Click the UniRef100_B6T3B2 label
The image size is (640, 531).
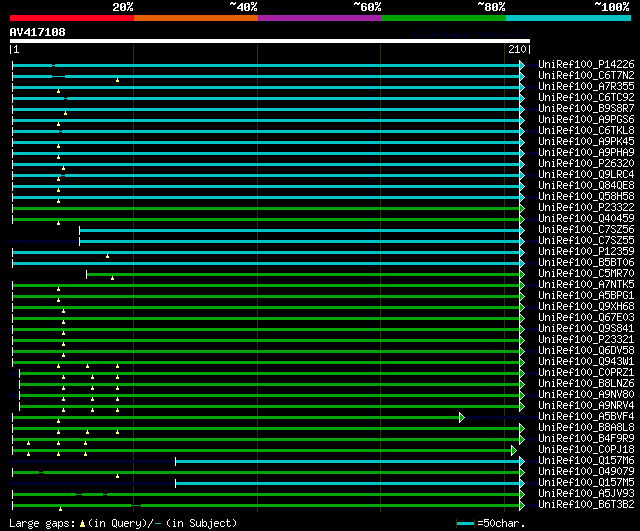(x=586, y=505)
